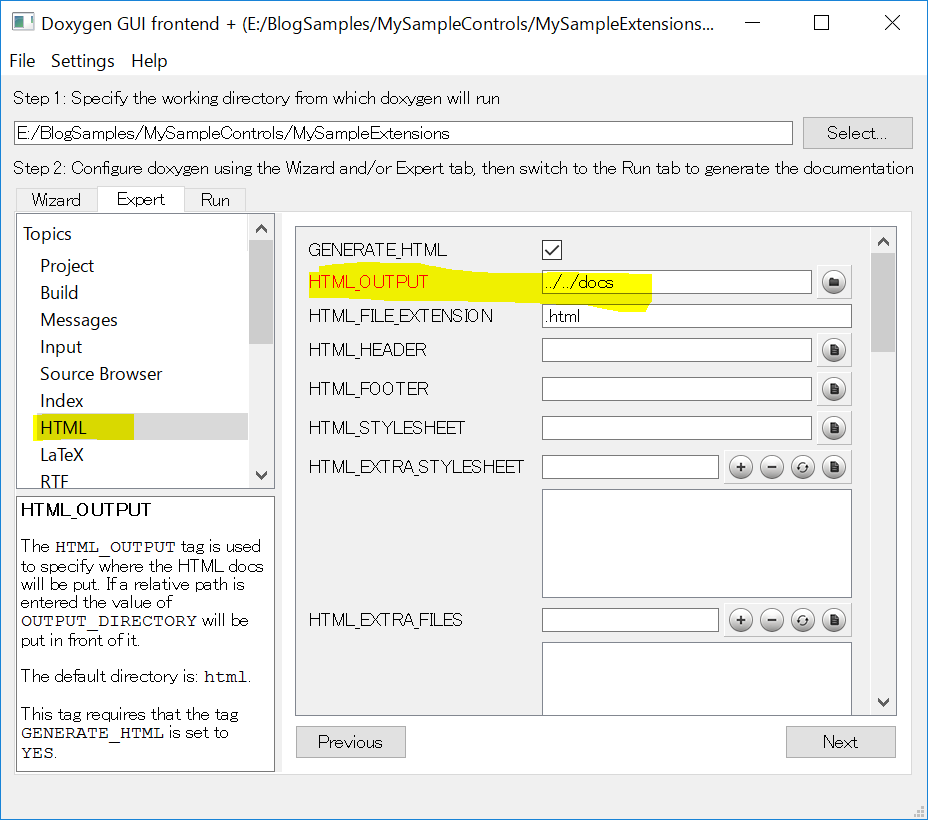Remove entry from HTML_EXTRA_STYLESHEET list
The height and width of the screenshot is (820, 928).
tap(772, 467)
